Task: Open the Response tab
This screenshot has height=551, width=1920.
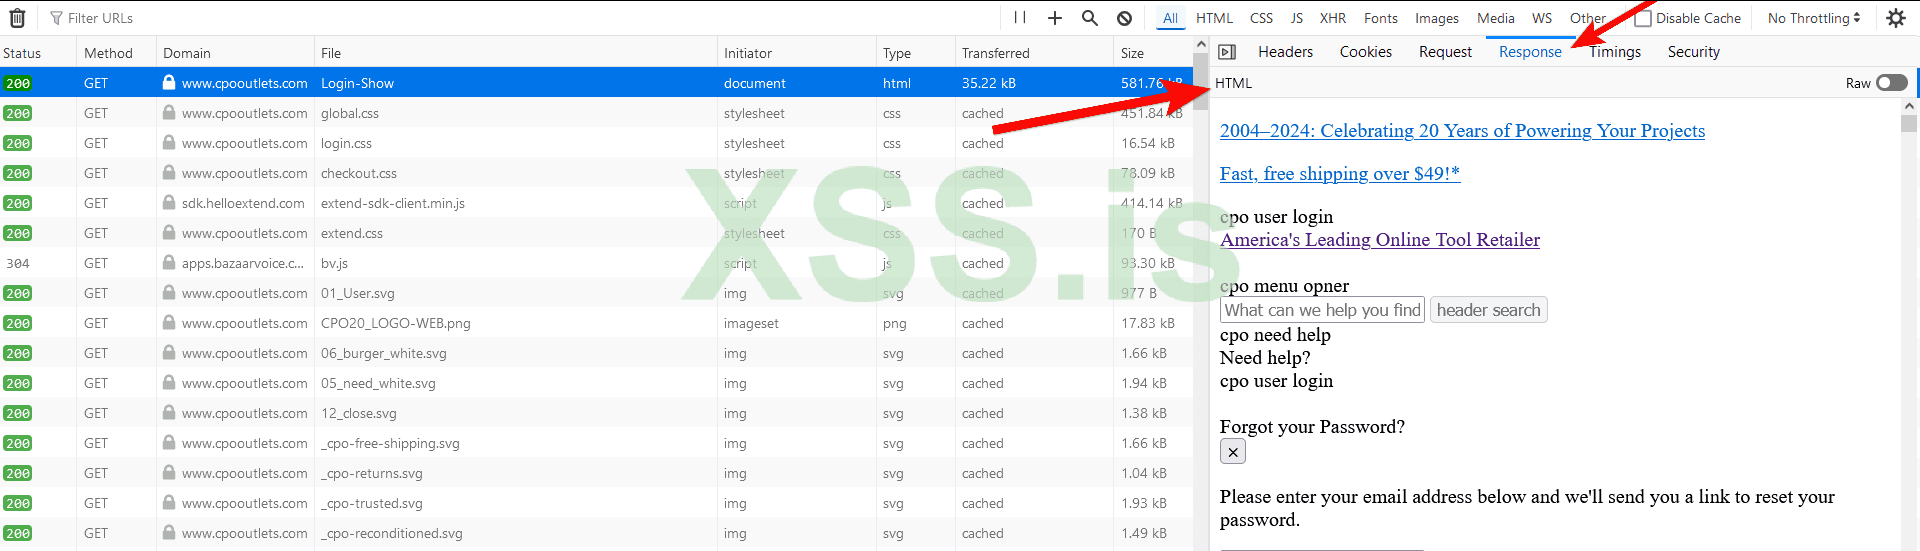Action: click(x=1530, y=52)
